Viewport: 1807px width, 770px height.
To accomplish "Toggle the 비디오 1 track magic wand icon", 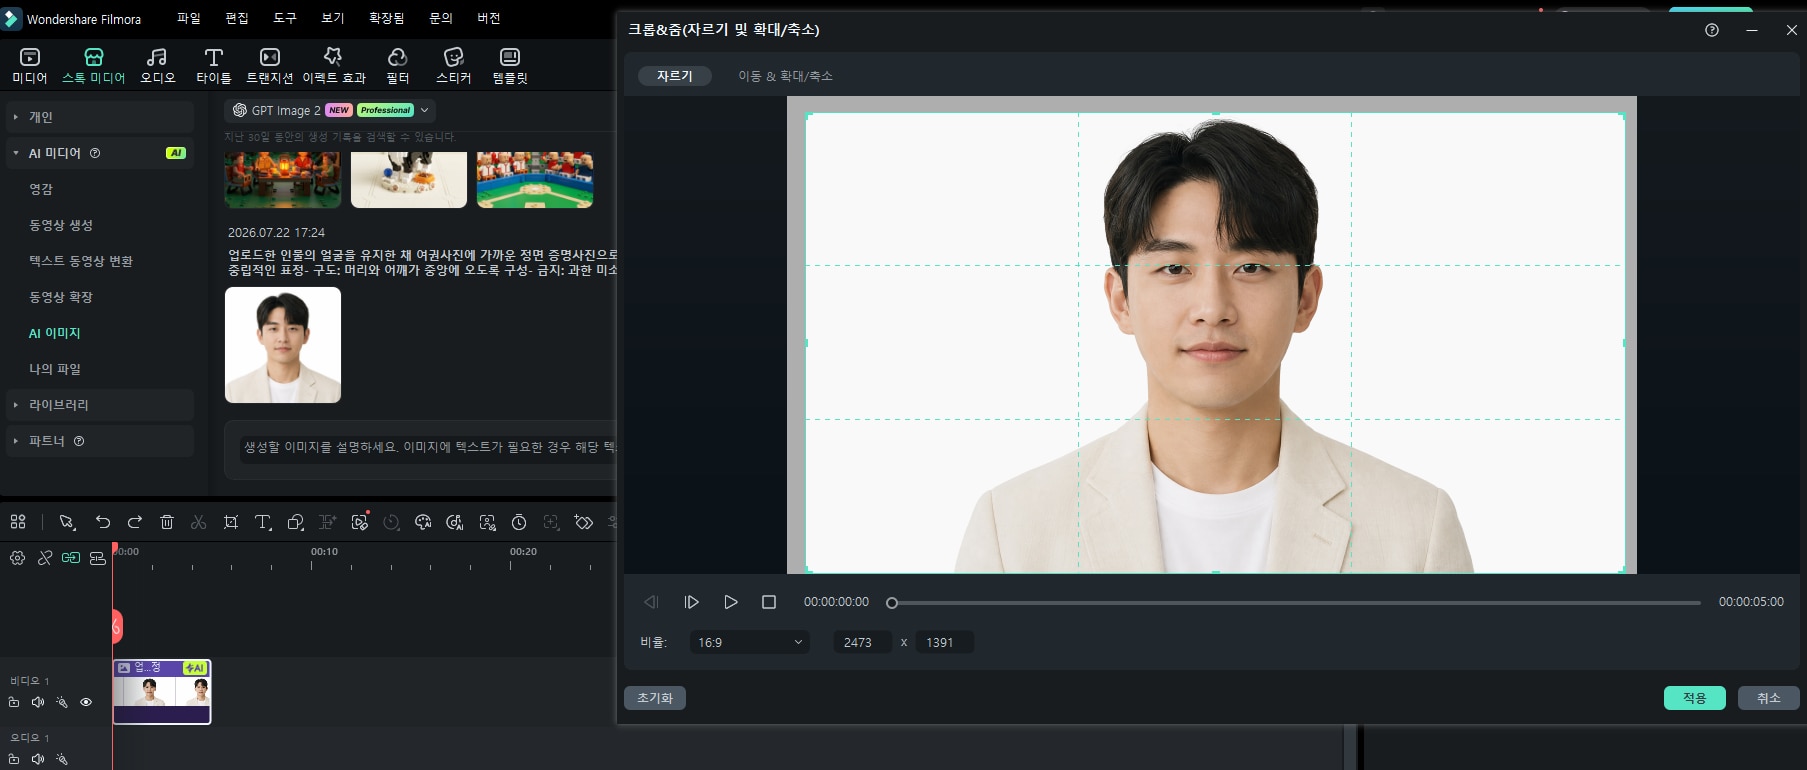I will pyautogui.click(x=62, y=702).
